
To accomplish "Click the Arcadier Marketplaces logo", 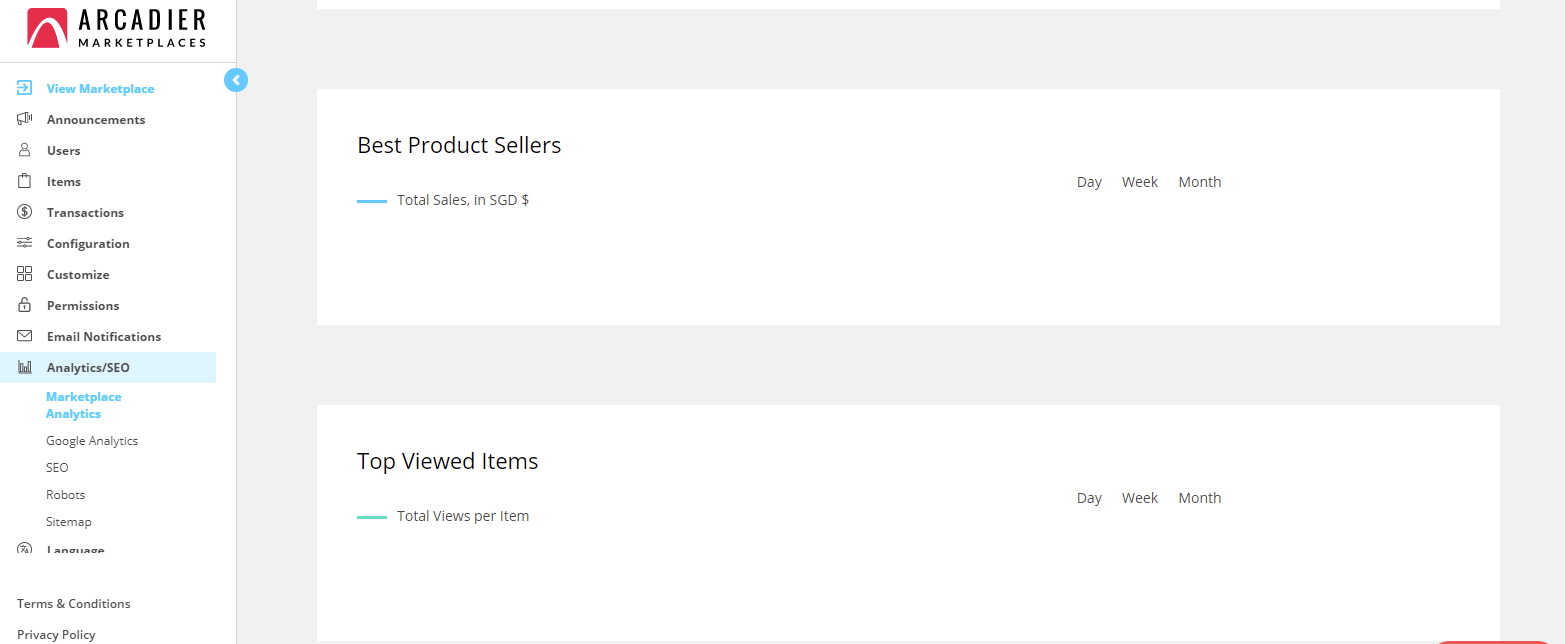I will coord(117,28).
